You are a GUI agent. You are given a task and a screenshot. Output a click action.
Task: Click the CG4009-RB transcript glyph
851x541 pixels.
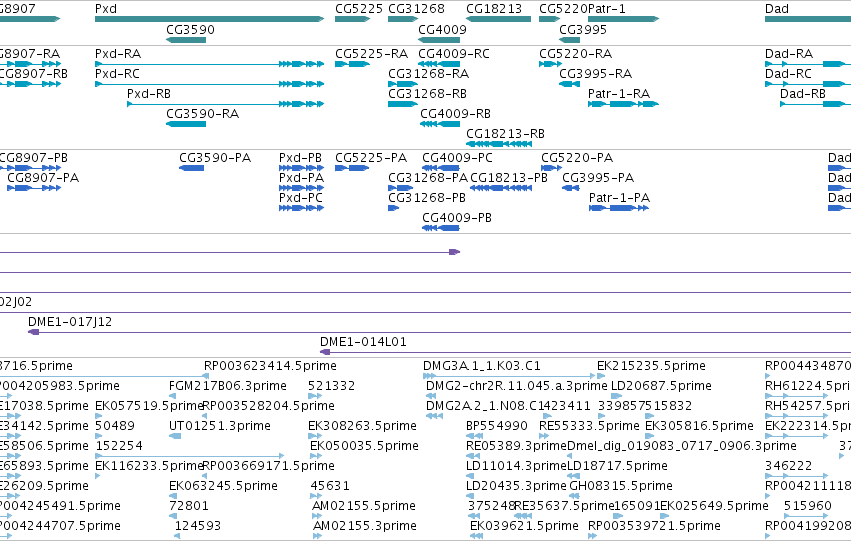coord(440,124)
